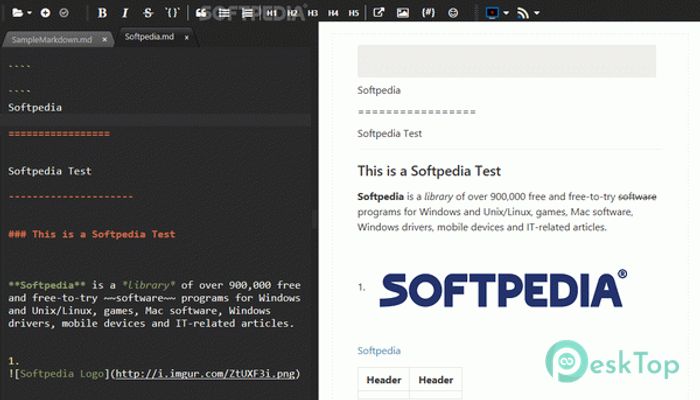700x400 pixels.
Task: Apply H3 heading
Action: click(x=312, y=13)
